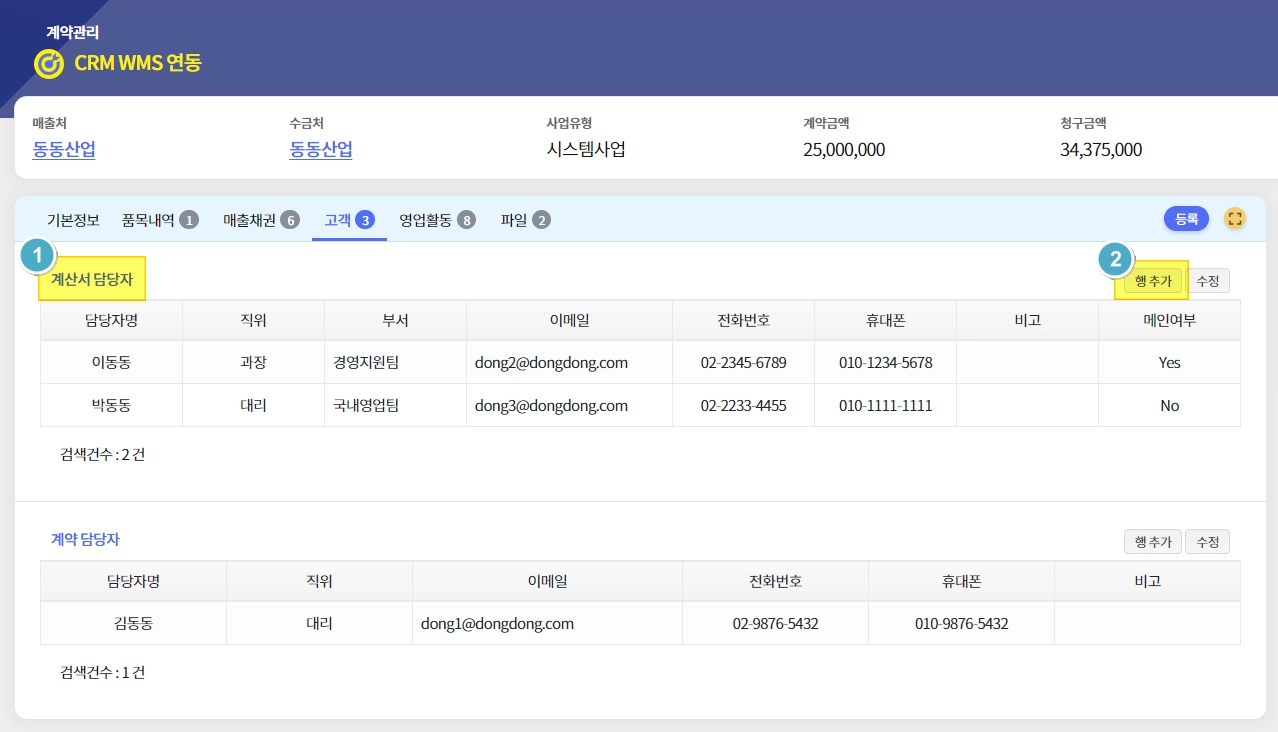
Task: Click the 과장 position cell
Action: pyautogui.click(x=253, y=362)
